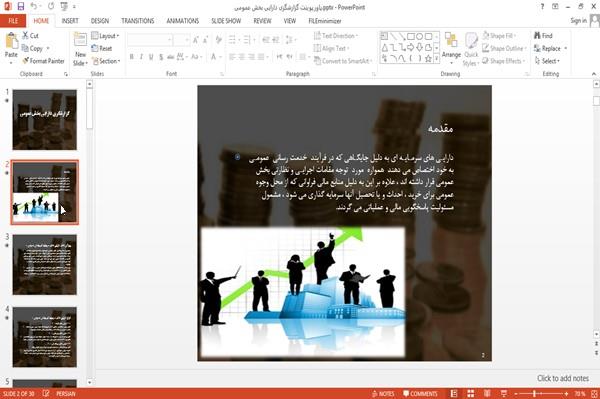Cut the selected content
This screenshot has height=399, width=600.
tap(30, 36)
